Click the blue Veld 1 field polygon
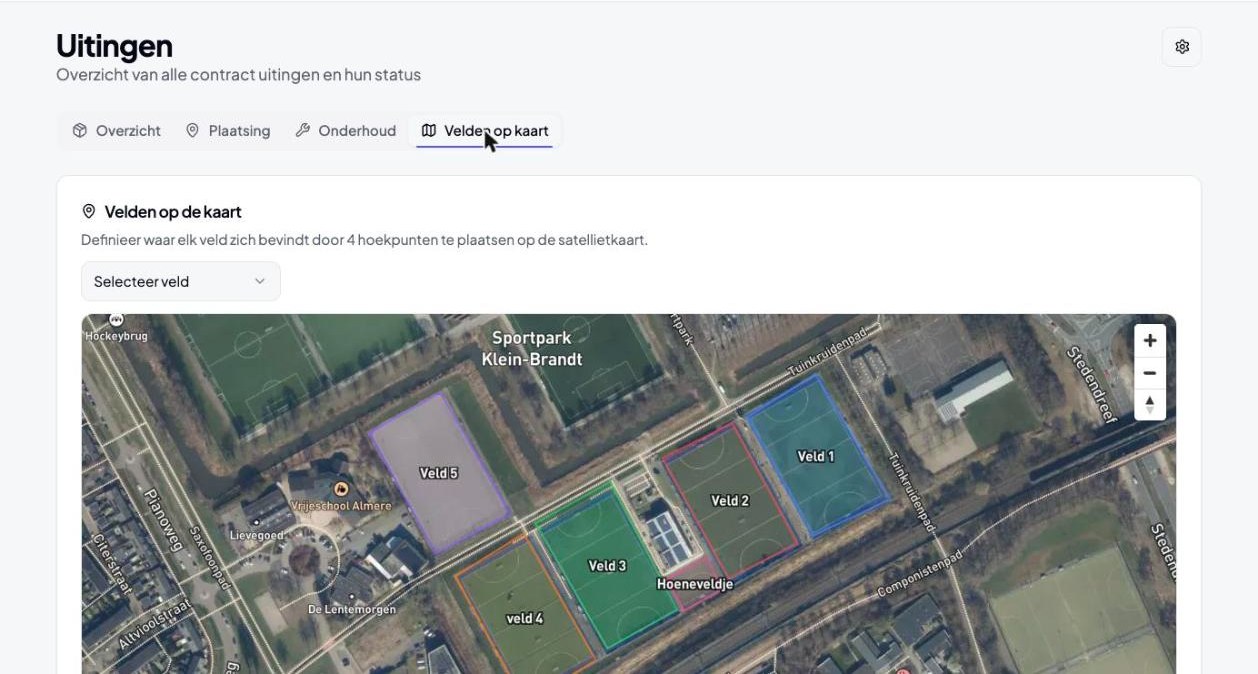 [816, 455]
